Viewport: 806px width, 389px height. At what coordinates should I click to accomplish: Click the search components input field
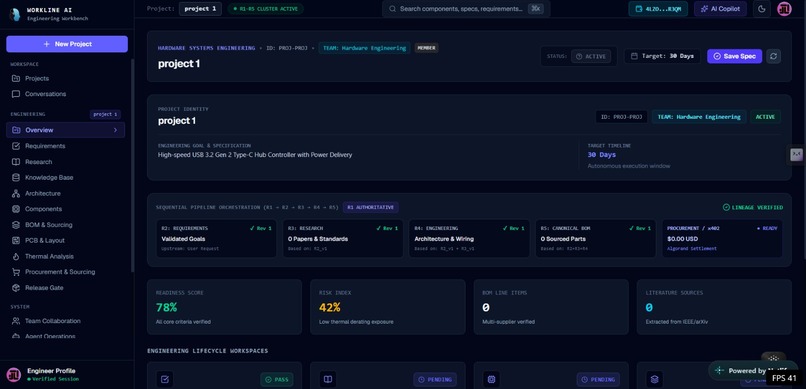(x=466, y=9)
